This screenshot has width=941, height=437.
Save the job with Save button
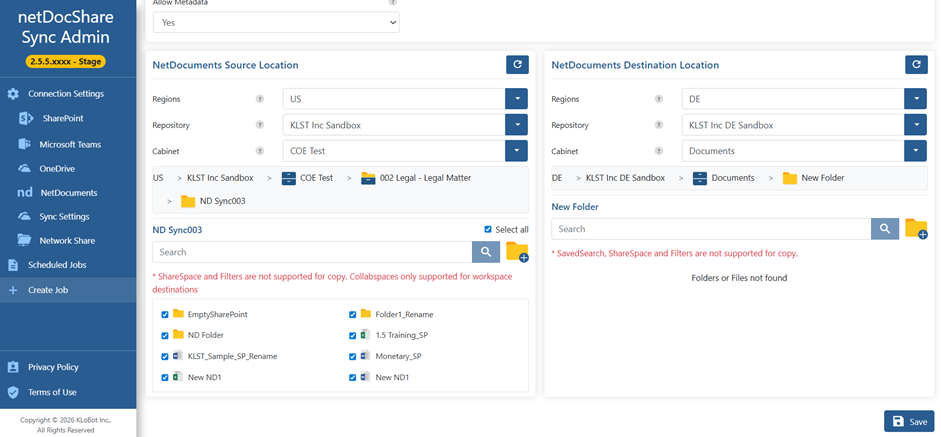coord(909,422)
